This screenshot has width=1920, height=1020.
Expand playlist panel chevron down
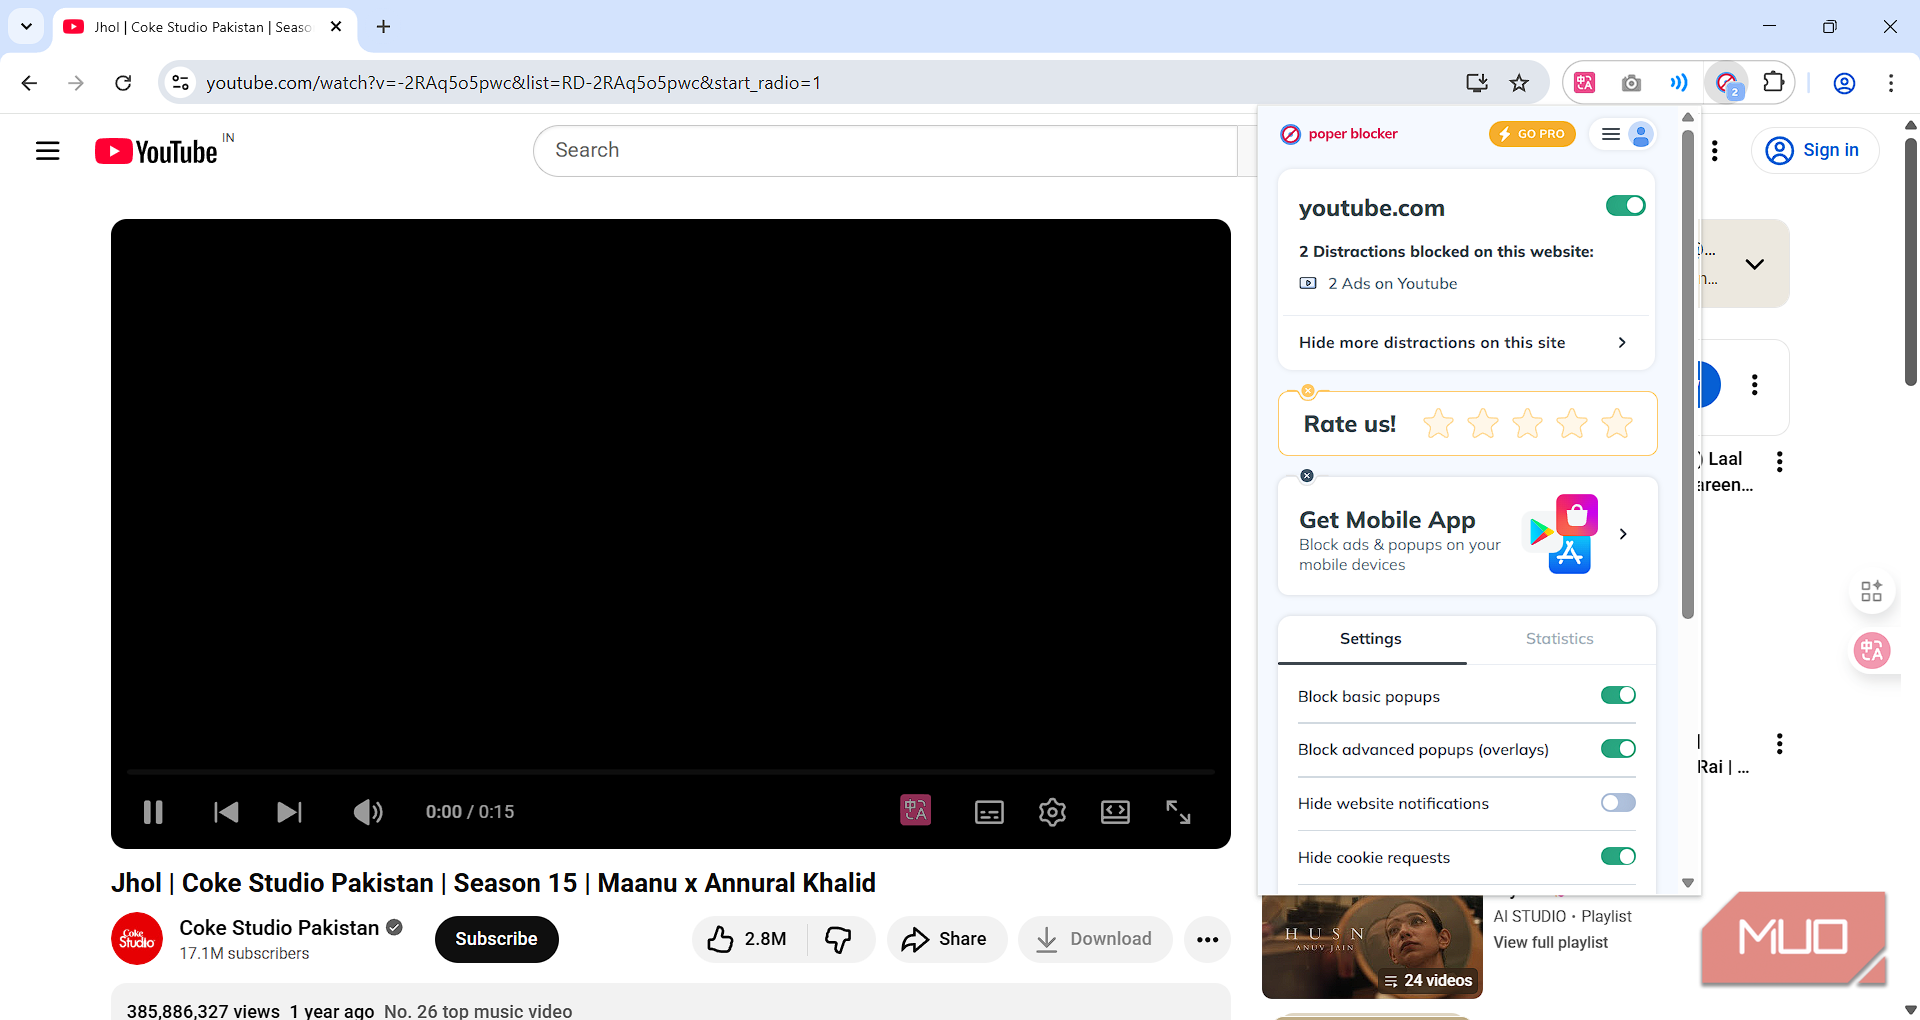coord(1754,264)
